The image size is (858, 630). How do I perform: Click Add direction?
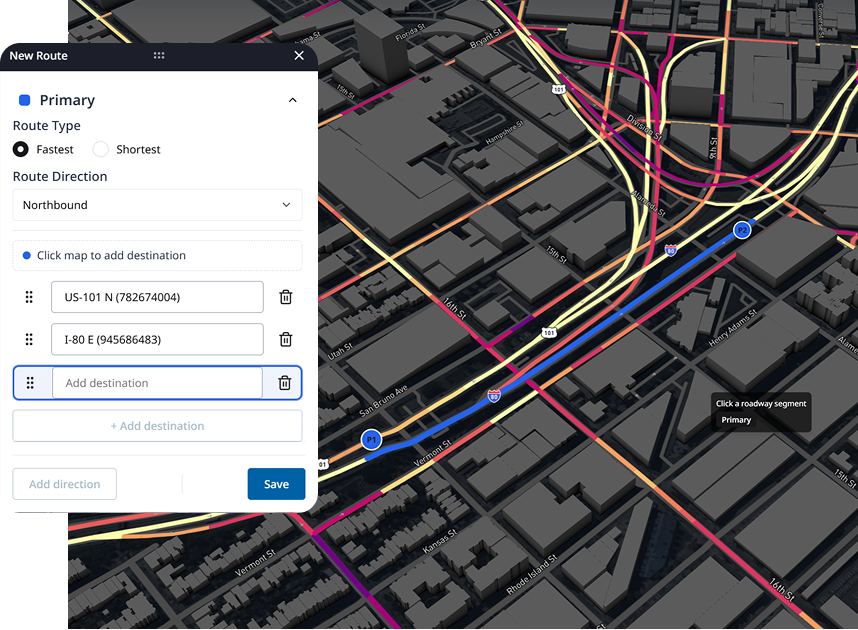(64, 483)
